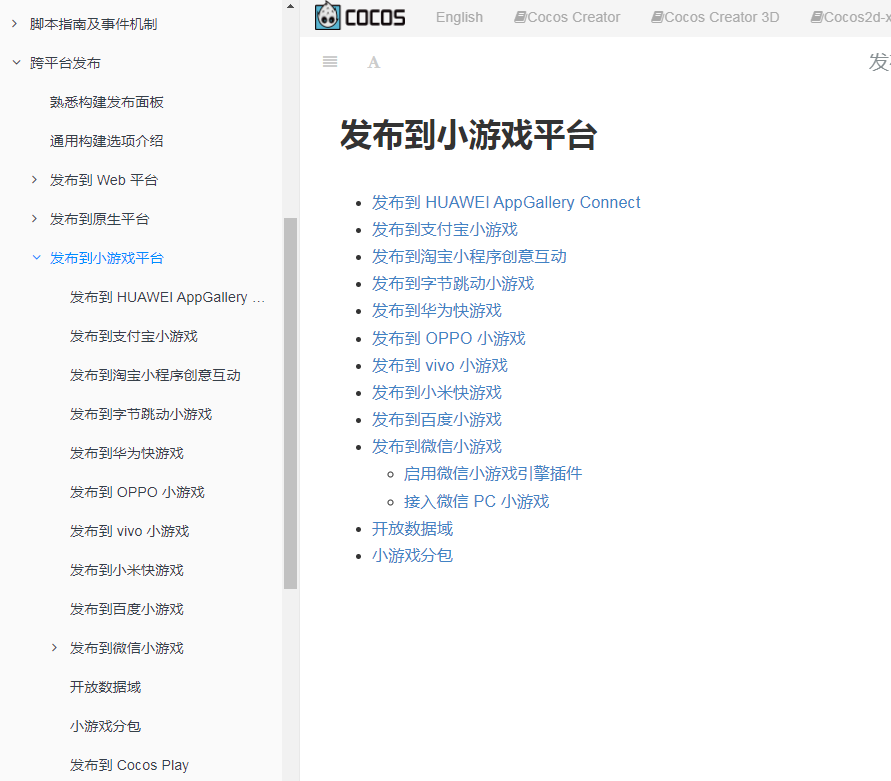
Task: Follow content link 发布到小米快游戏
Action: coord(436,393)
